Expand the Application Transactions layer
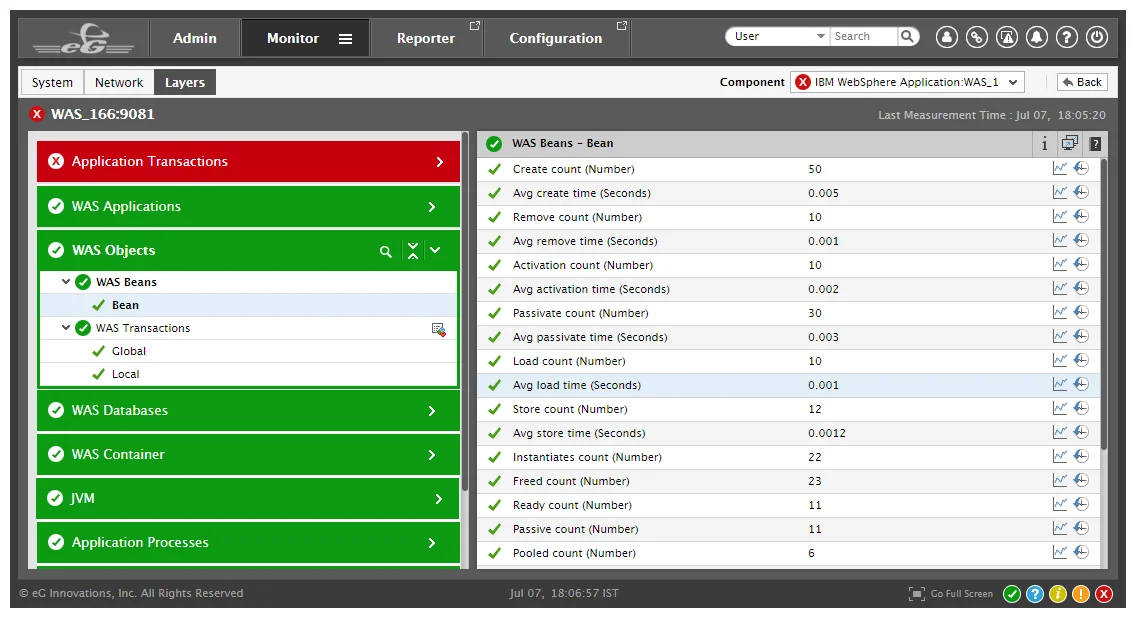 (439, 162)
